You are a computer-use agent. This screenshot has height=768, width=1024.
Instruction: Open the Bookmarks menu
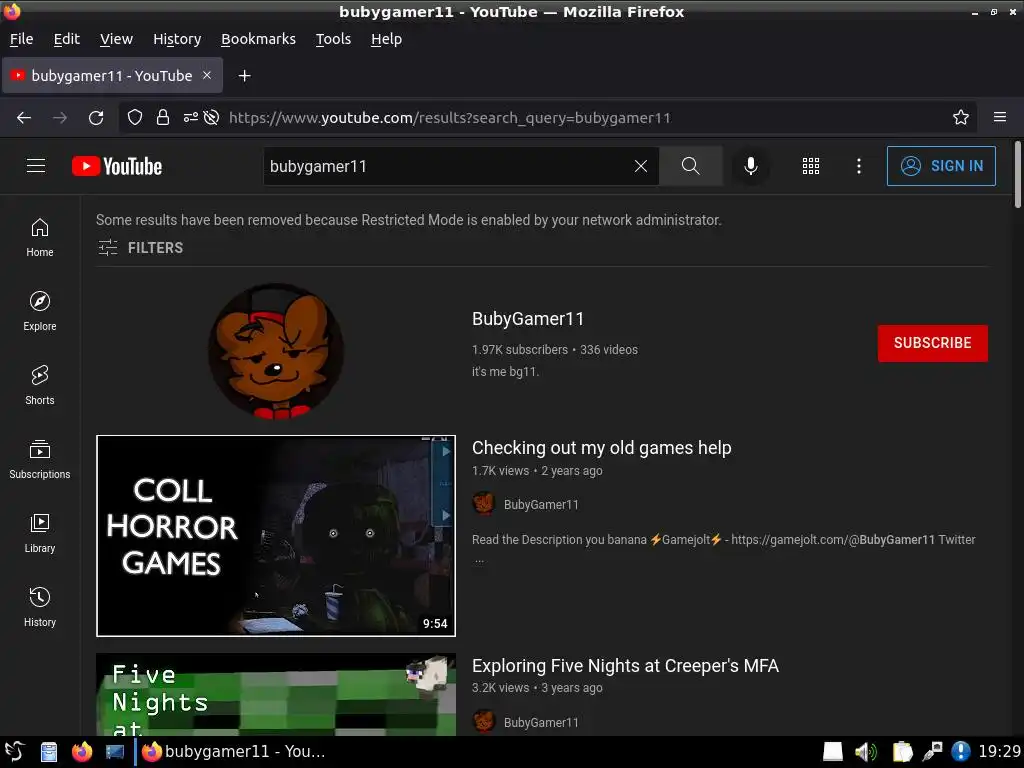click(259, 39)
